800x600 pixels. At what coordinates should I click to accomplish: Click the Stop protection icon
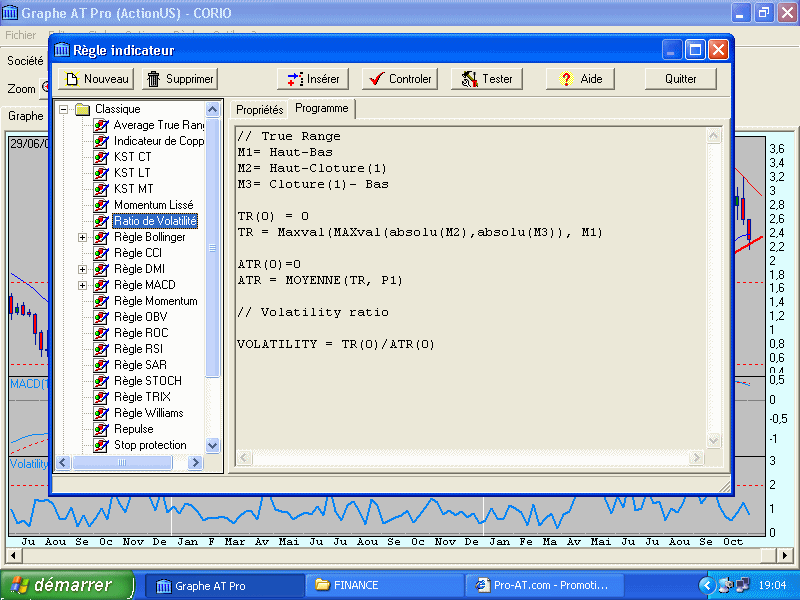[x=101, y=445]
